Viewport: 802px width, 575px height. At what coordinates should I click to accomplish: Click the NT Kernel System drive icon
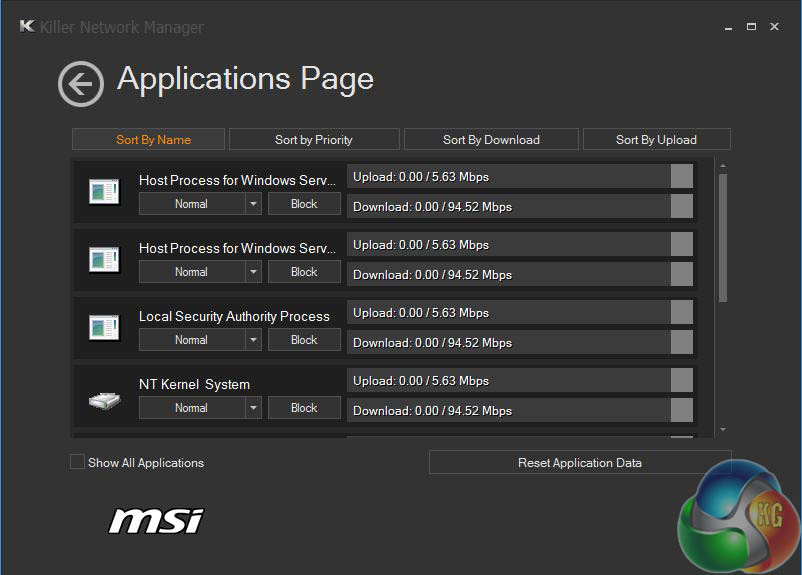[104, 399]
